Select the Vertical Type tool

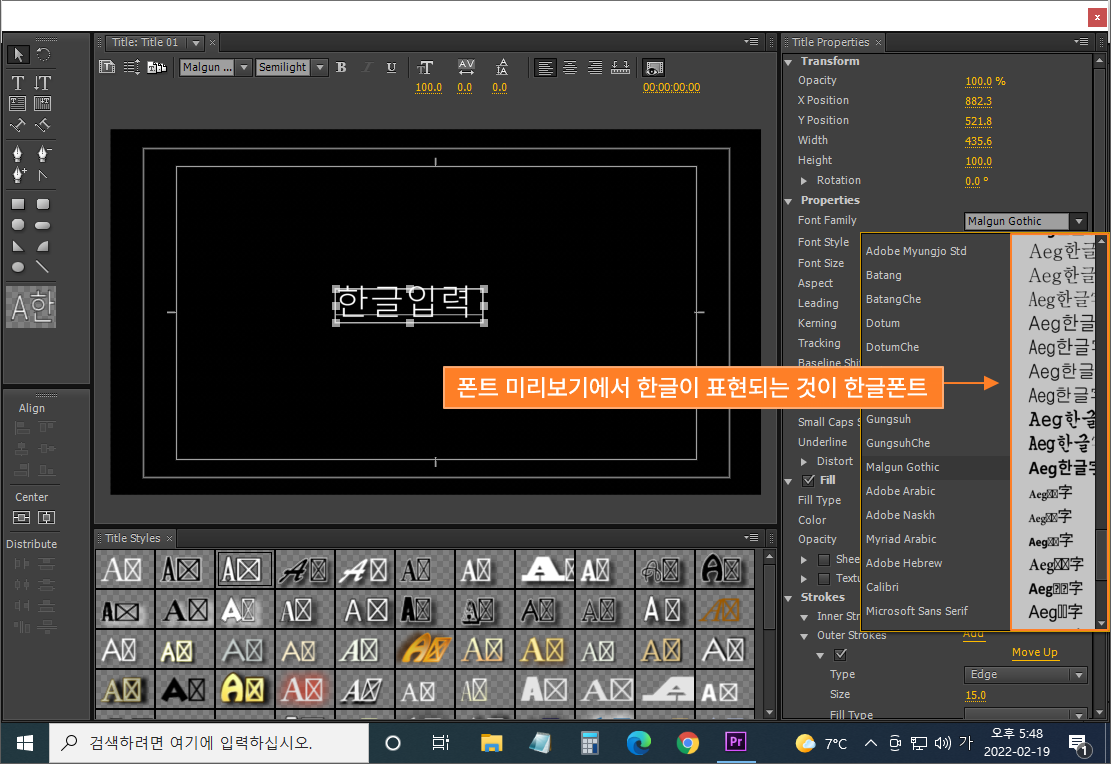tap(43, 82)
